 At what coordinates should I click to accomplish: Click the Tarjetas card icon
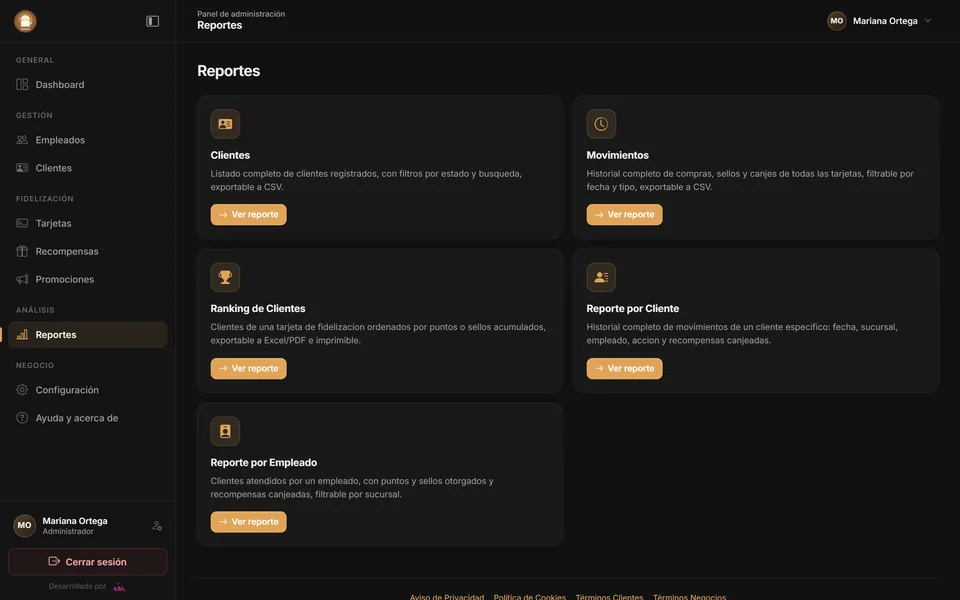(22, 223)
